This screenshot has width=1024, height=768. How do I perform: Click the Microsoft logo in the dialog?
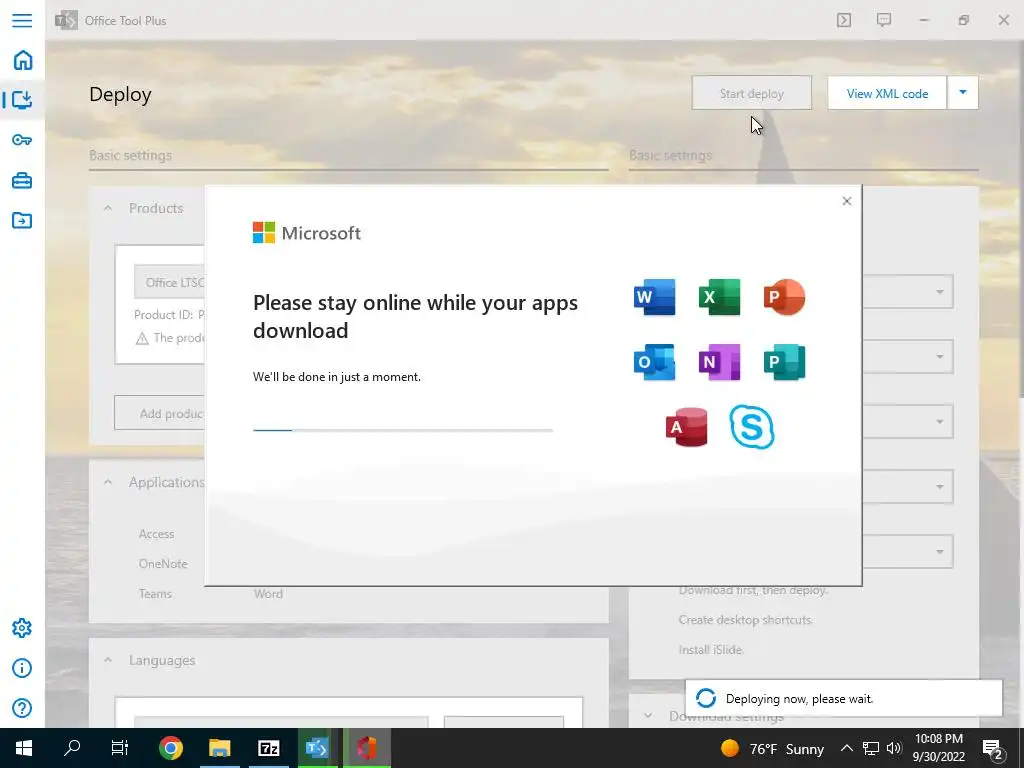tap(306, 232)
